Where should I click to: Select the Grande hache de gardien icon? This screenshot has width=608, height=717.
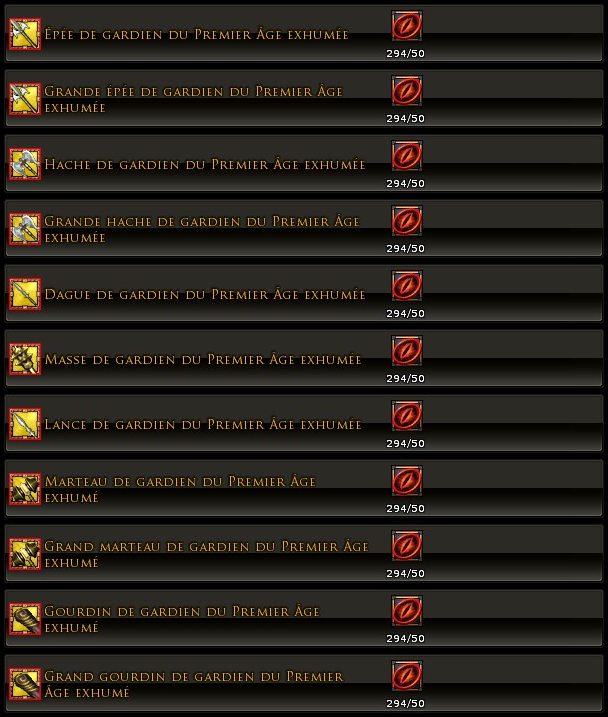(x=25, y=229)
